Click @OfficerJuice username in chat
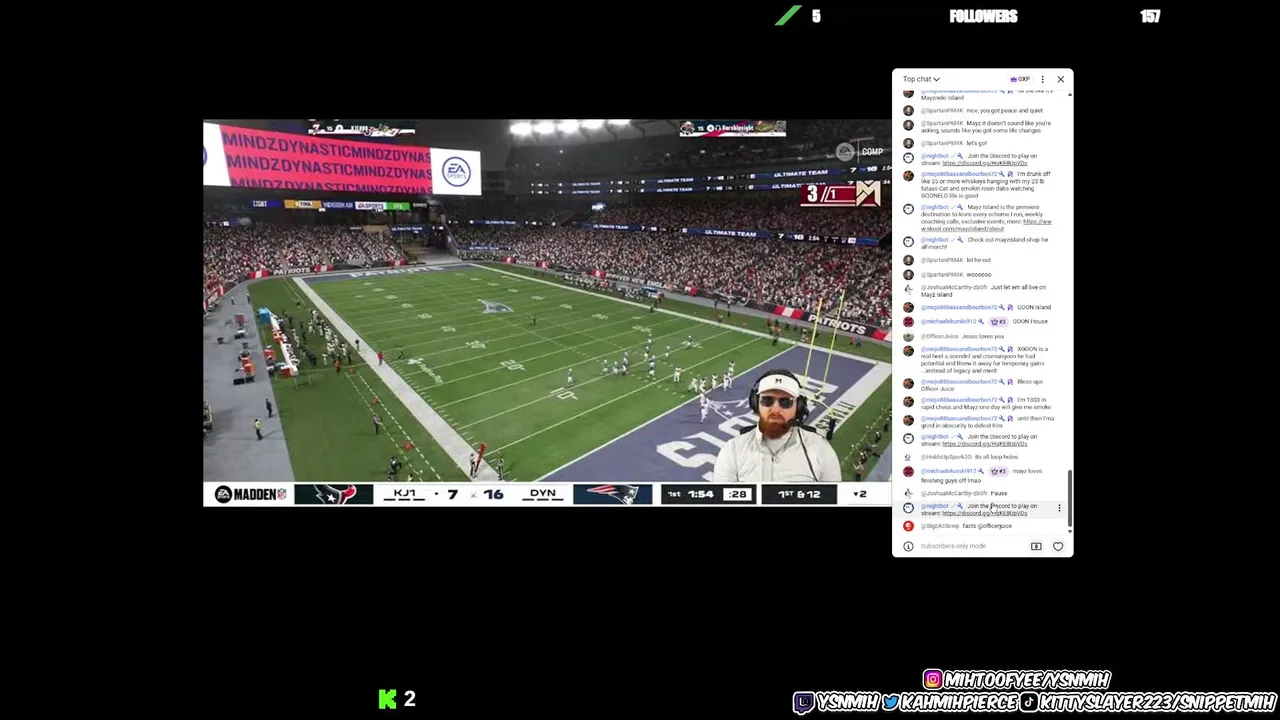 click(x=939, y=336)
